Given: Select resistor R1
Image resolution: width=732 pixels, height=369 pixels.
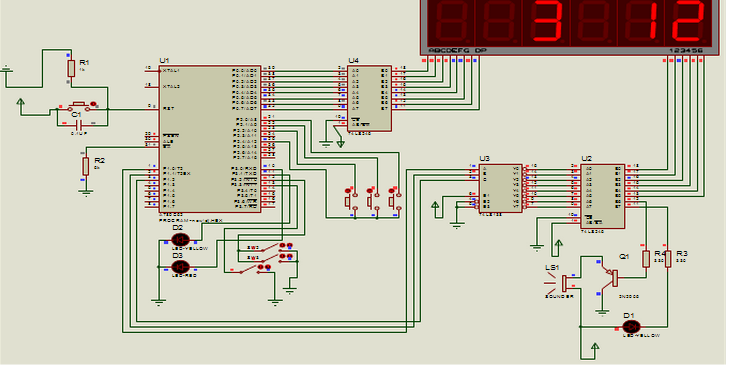Looking at the screenshot, I should (x=70, y=69).
